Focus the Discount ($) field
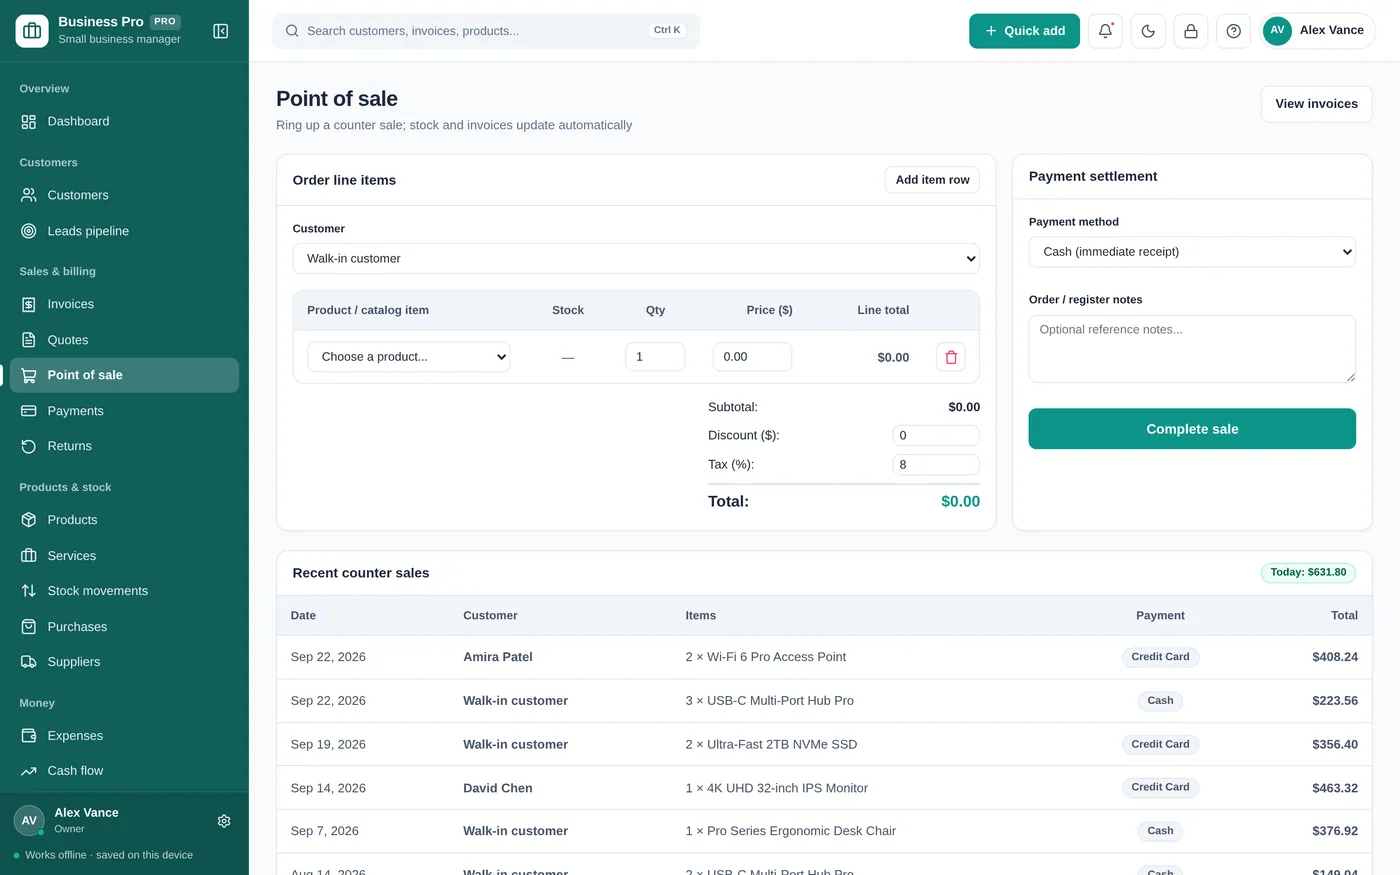The image size is (1400, 875). pos(936,436)
